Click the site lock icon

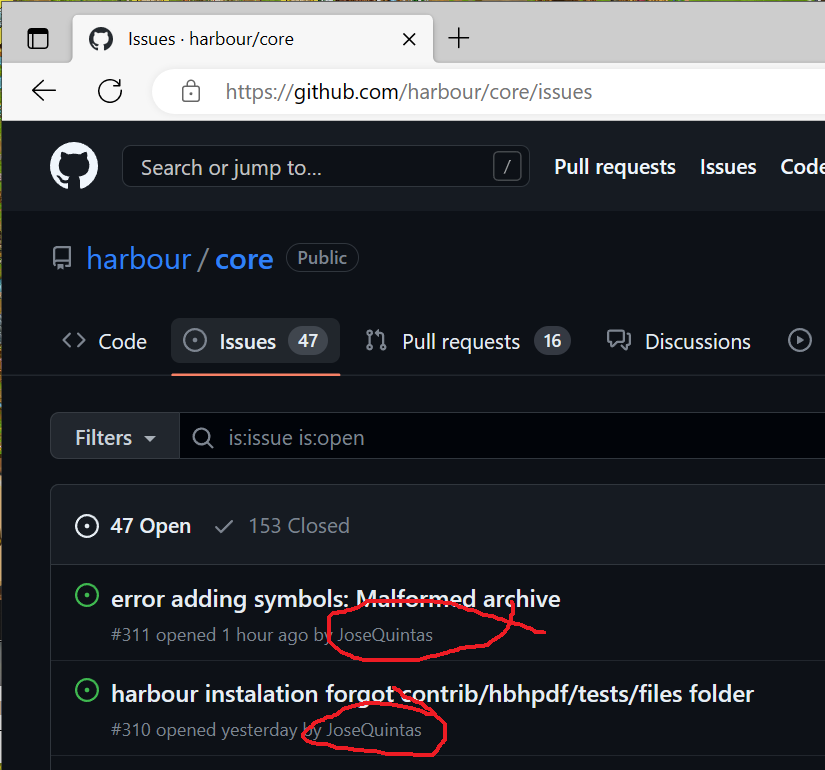pyautogui.click(x=191, y=92)
